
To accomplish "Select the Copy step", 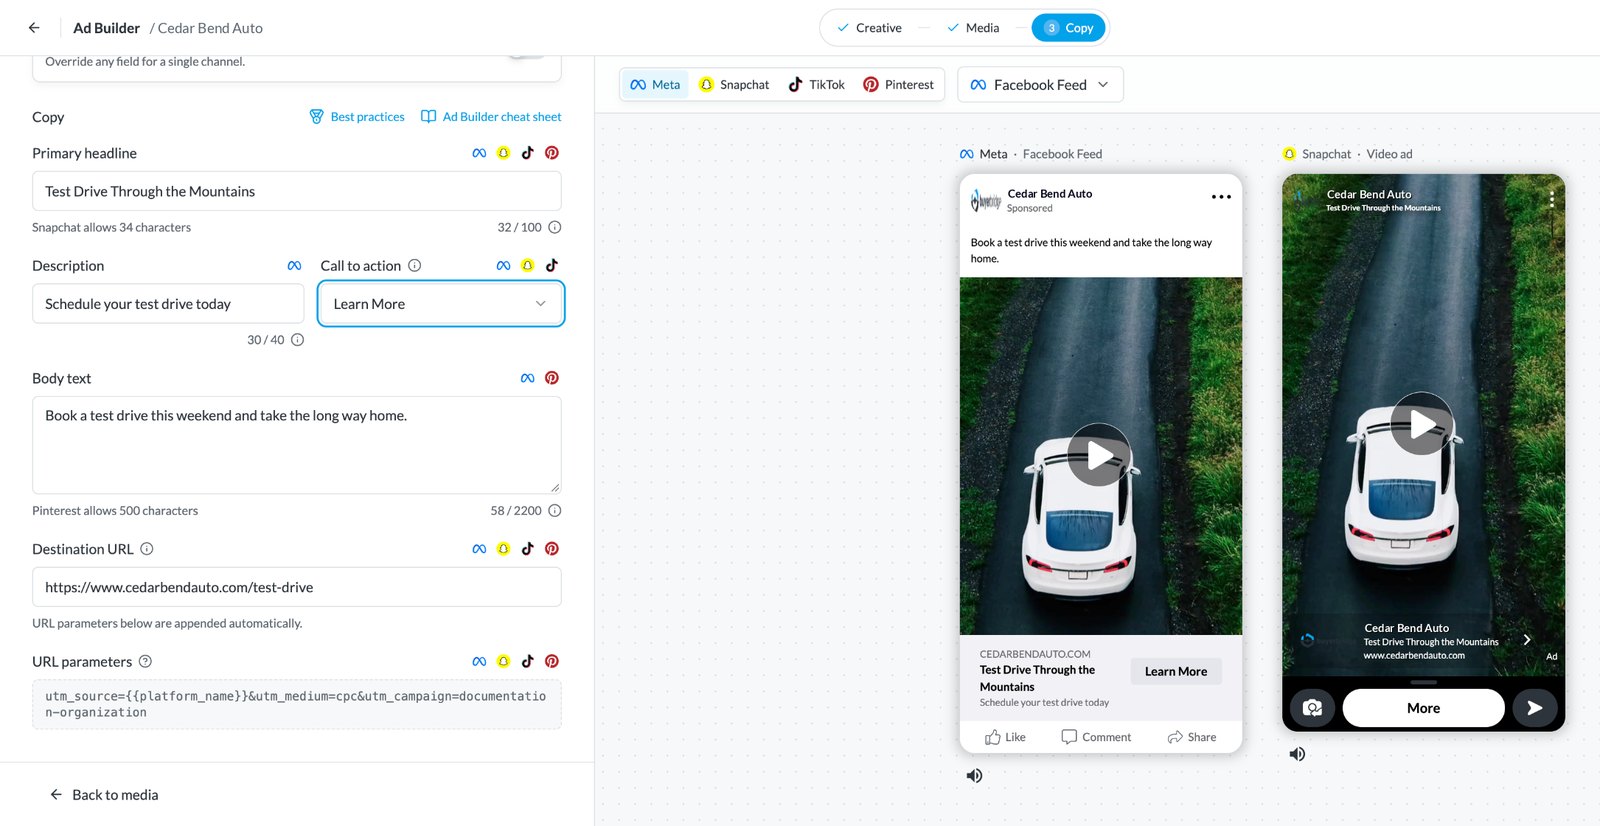I will point(1068,28).
